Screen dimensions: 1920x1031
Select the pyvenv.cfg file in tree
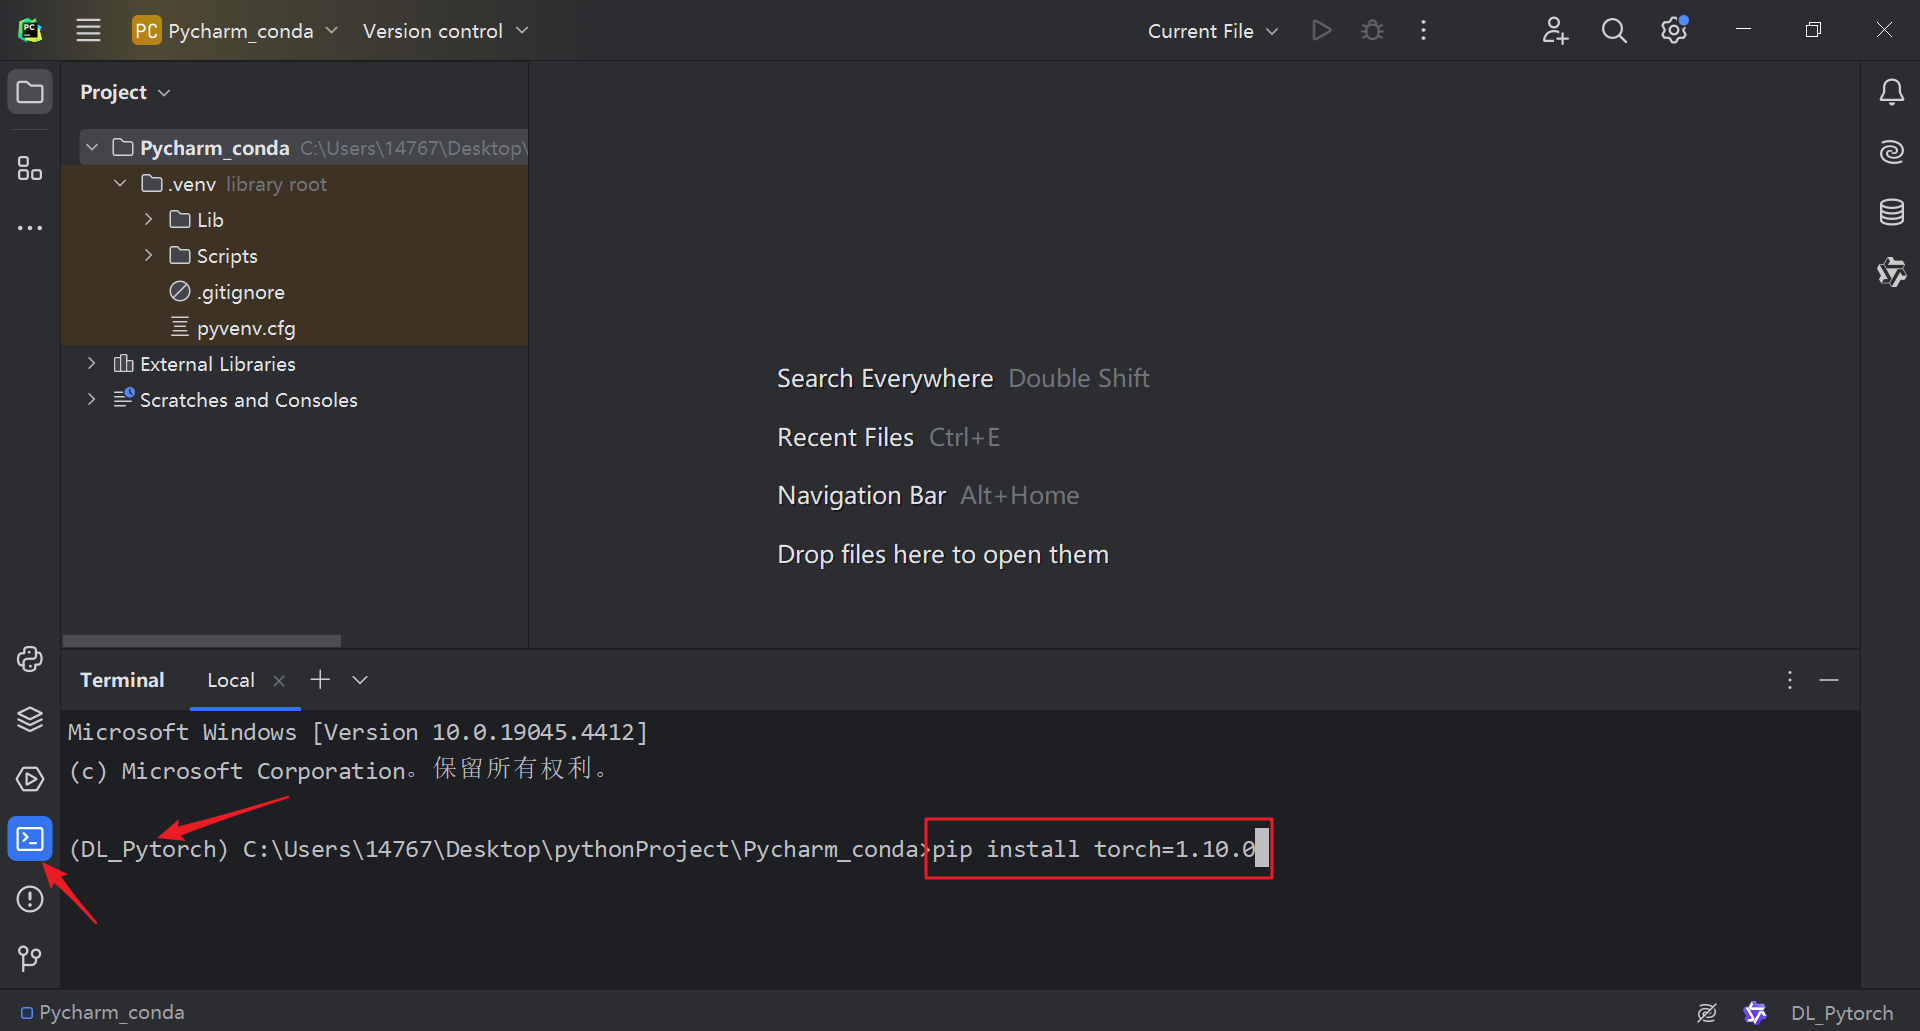pyautogui.click(x=246, y=328)
